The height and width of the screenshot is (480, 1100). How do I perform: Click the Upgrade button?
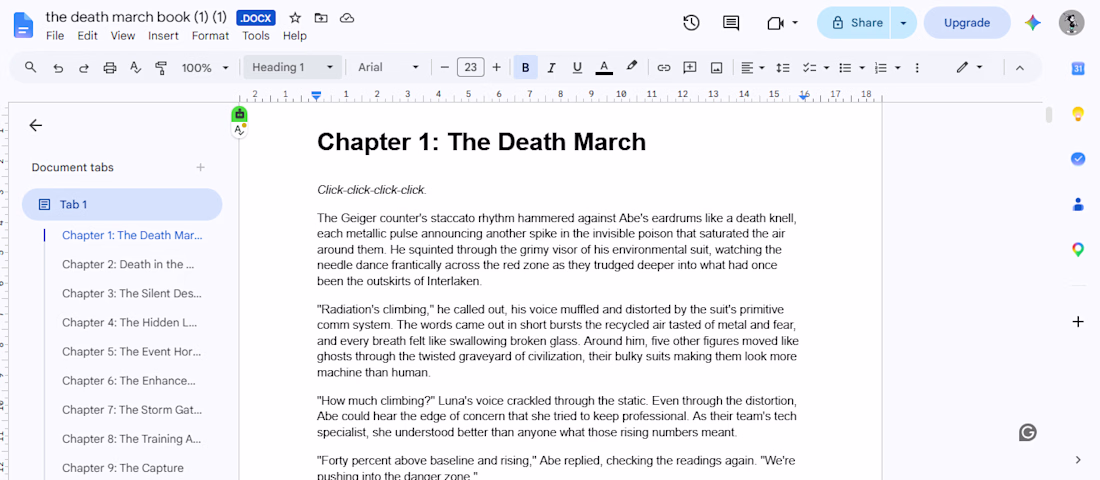click(x=967, y=23)
